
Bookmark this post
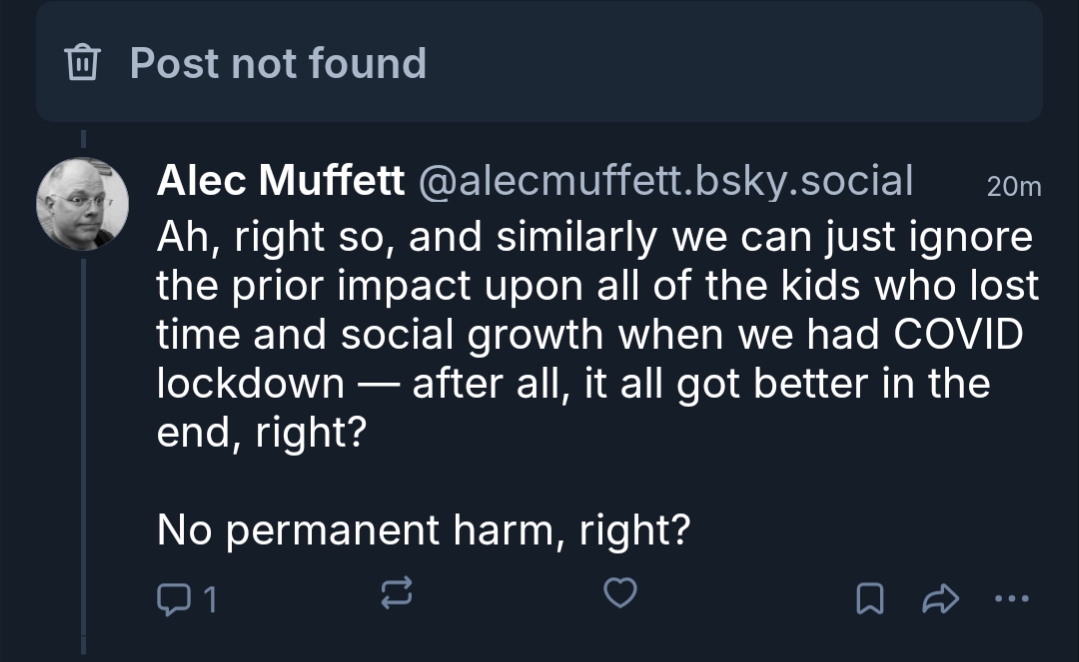pos(870,598)
